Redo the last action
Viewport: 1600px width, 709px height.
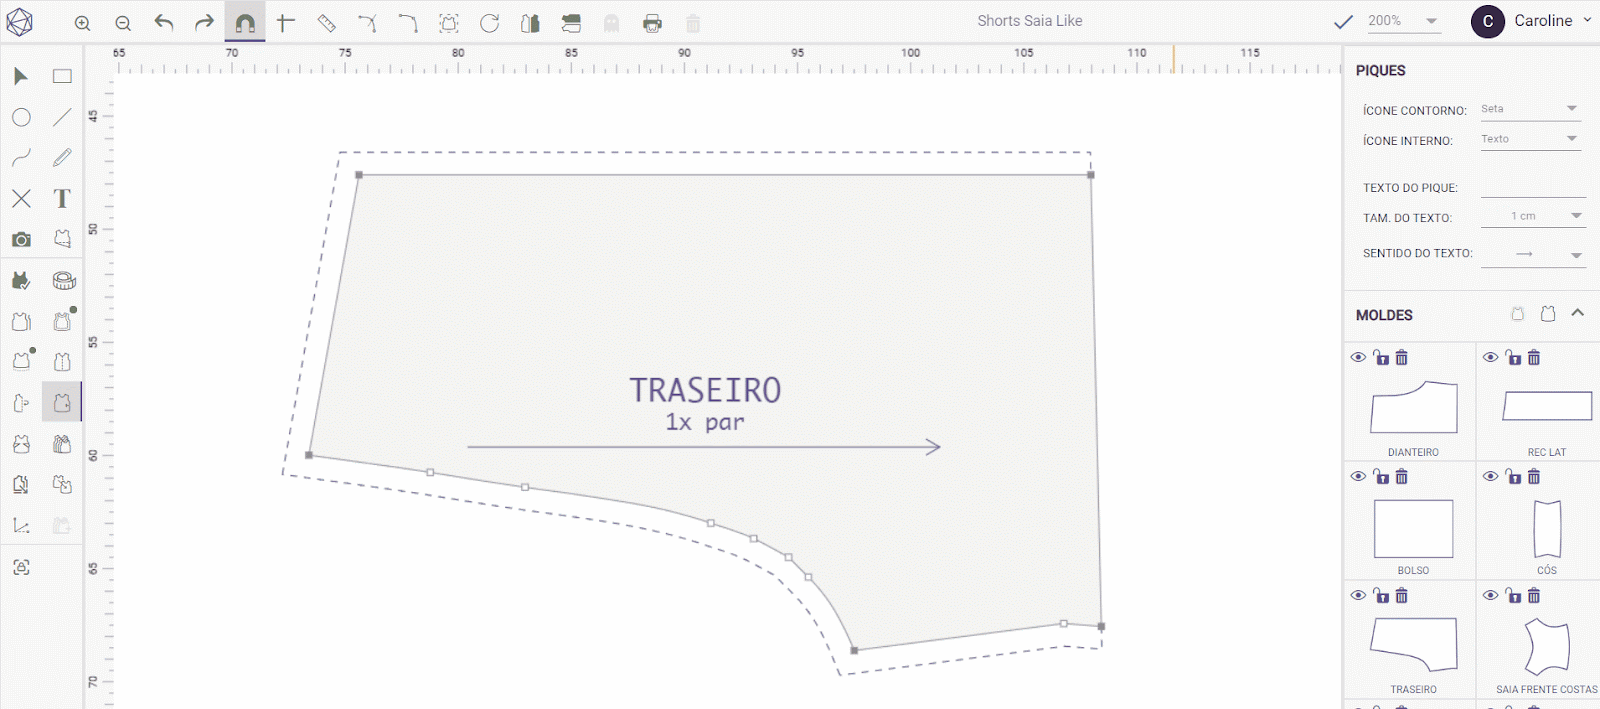pos(204,22)
